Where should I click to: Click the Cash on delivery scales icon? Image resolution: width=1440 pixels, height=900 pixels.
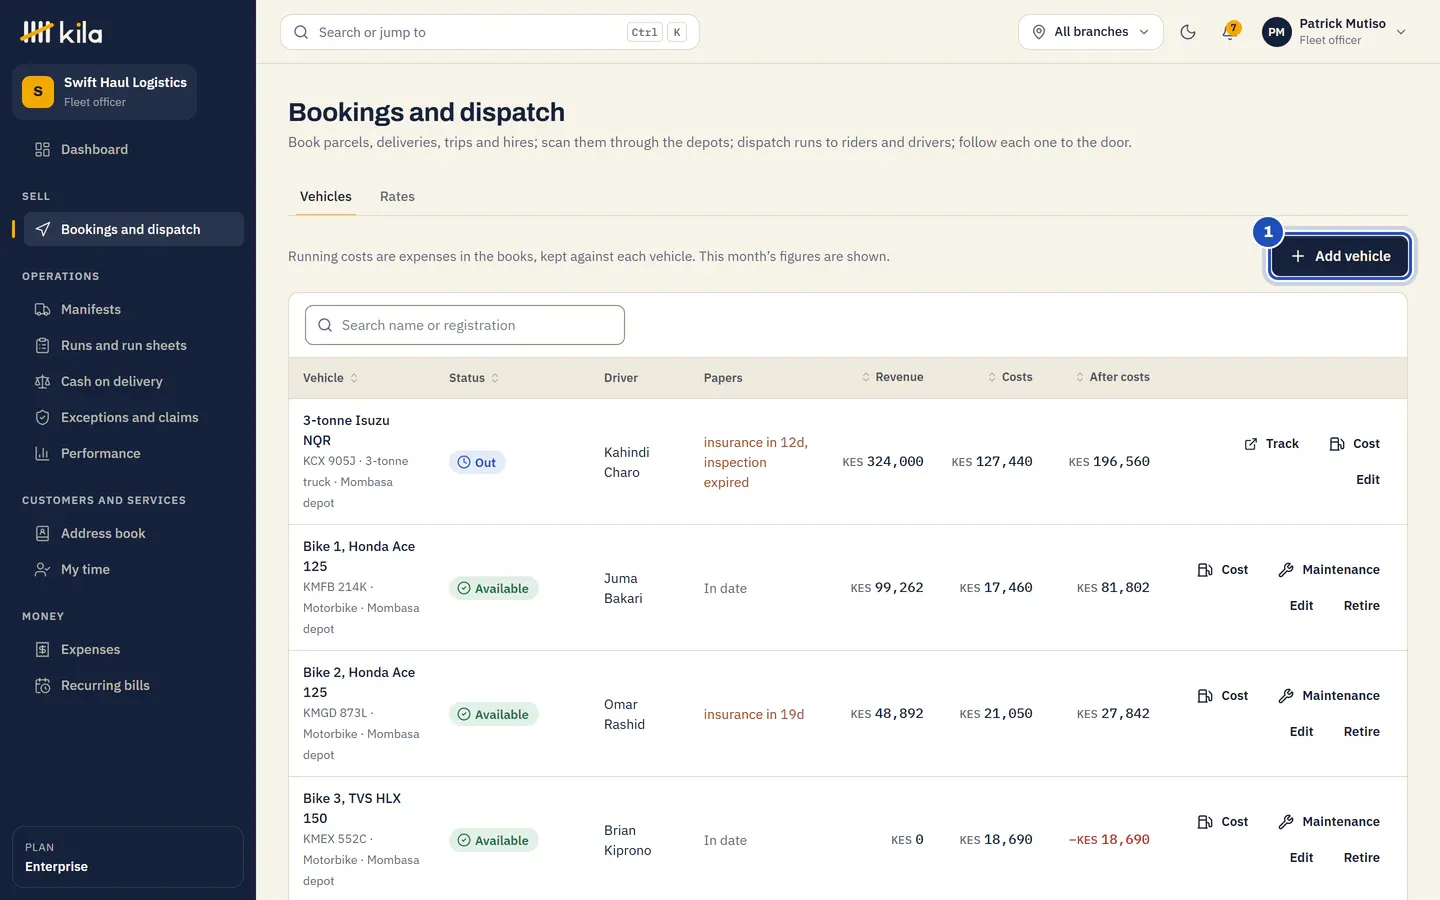tap(42, 382)
